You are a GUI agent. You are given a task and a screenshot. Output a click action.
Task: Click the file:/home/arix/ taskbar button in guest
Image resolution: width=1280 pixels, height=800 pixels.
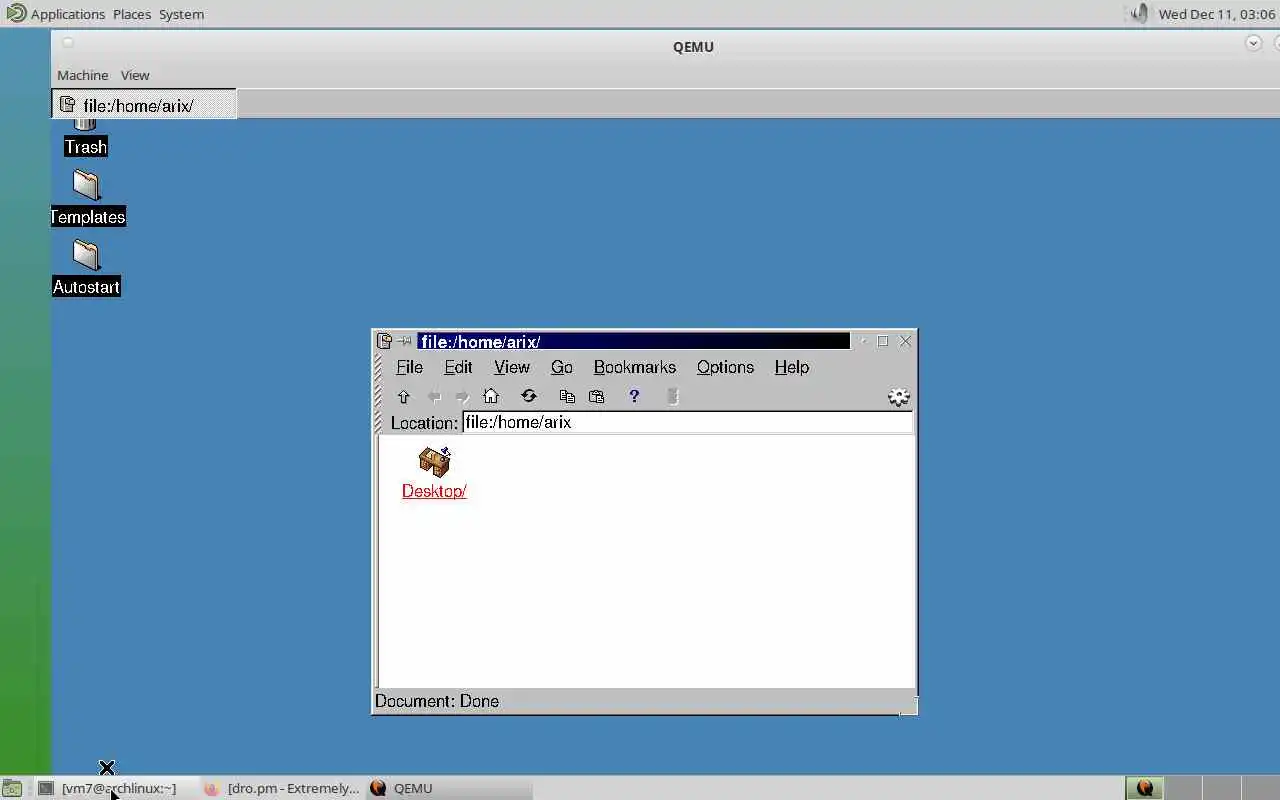click(x=144, y=105)
